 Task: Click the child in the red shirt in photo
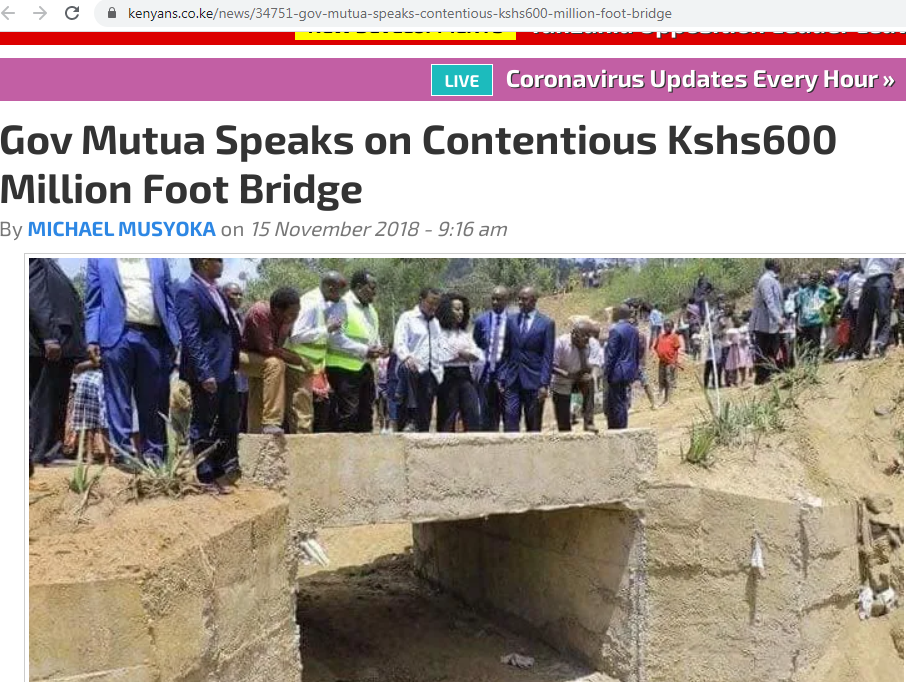(x=667, y=358)
